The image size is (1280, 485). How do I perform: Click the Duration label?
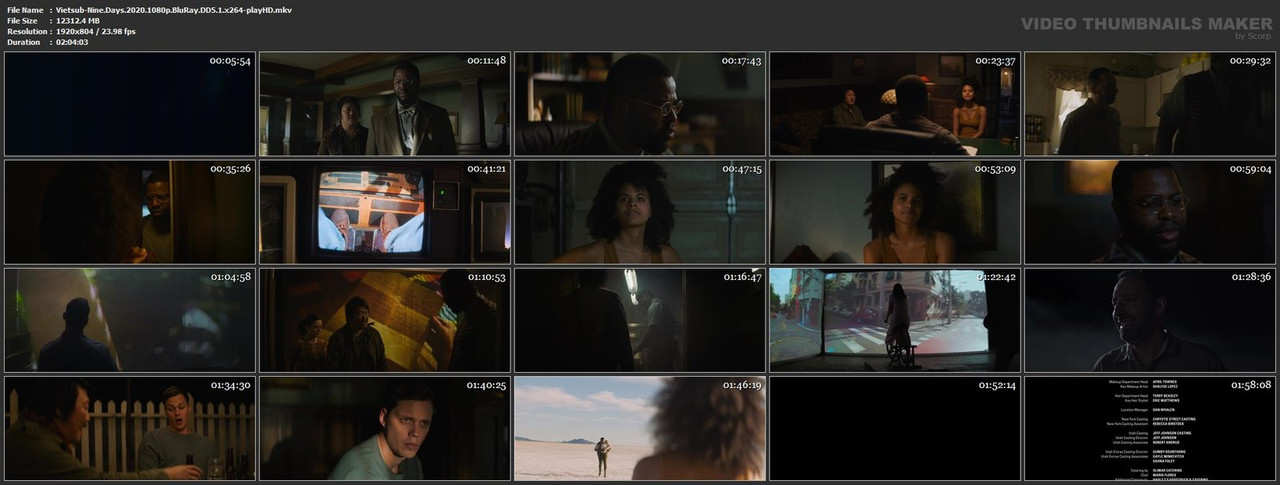[x=23, y=42]
